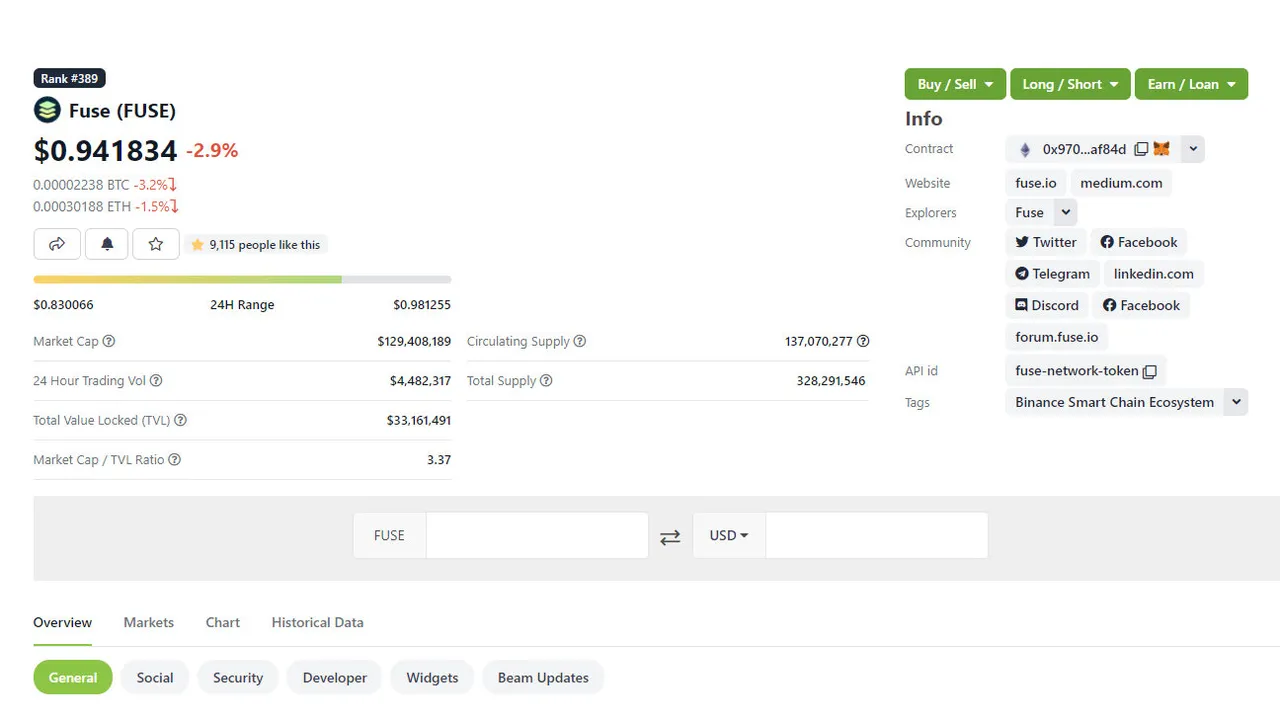The width and height of the screenshot is (1280, 721).
Task: Copy contract address with copy icon
Action: [1141, 149]
